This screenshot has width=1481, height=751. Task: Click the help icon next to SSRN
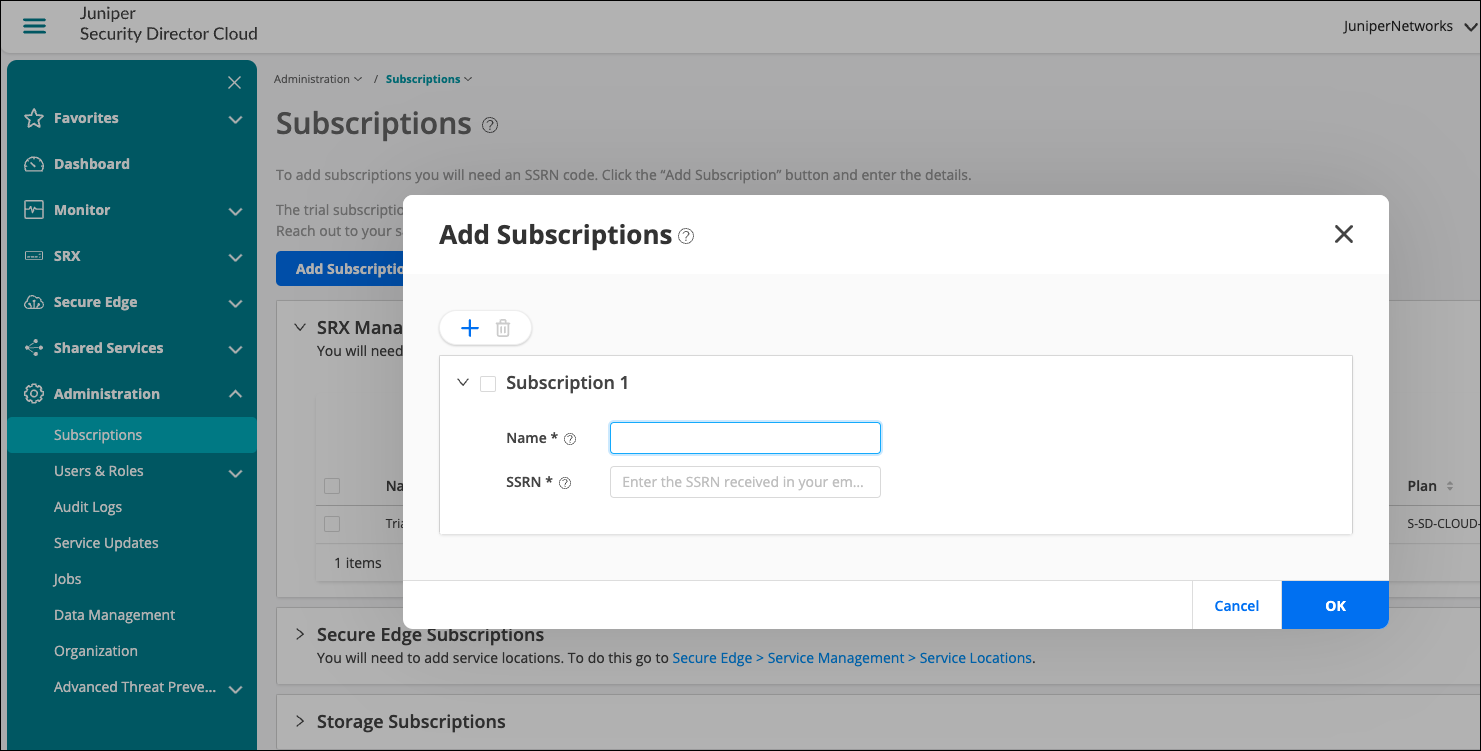[x=565, y=483]
